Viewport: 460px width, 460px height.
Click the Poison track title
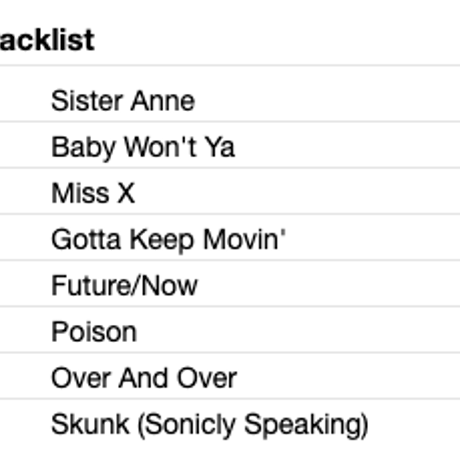click(x=94, y=332)
